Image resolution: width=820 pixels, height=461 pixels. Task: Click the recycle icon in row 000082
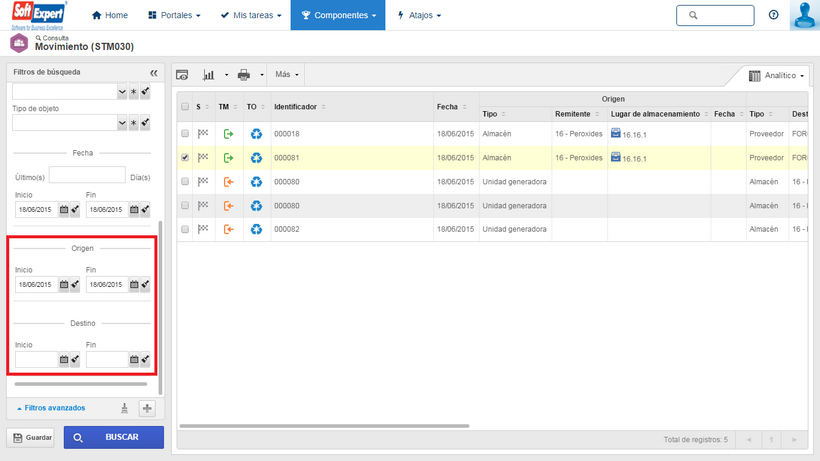[x=256, y=229]
